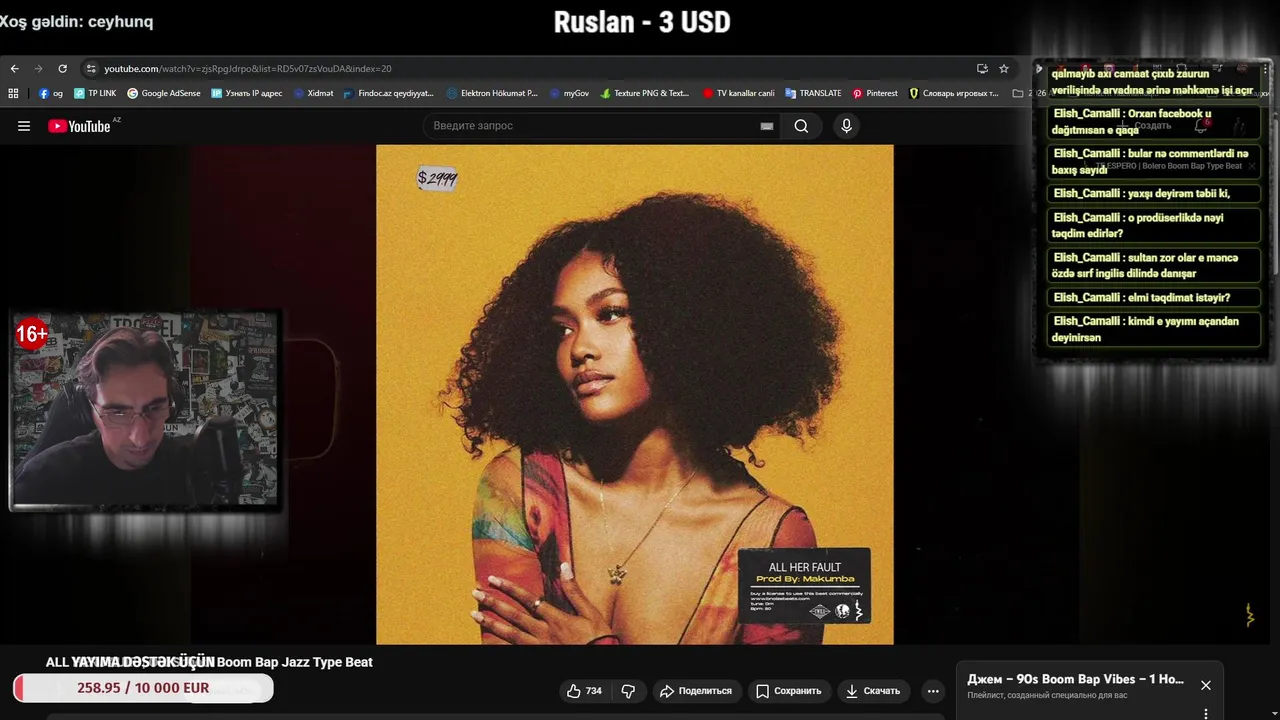The height and width of the screenshot is (720, 1280).
Task: Reload the page with the refresh icon
Action: [x=62, y=69]
